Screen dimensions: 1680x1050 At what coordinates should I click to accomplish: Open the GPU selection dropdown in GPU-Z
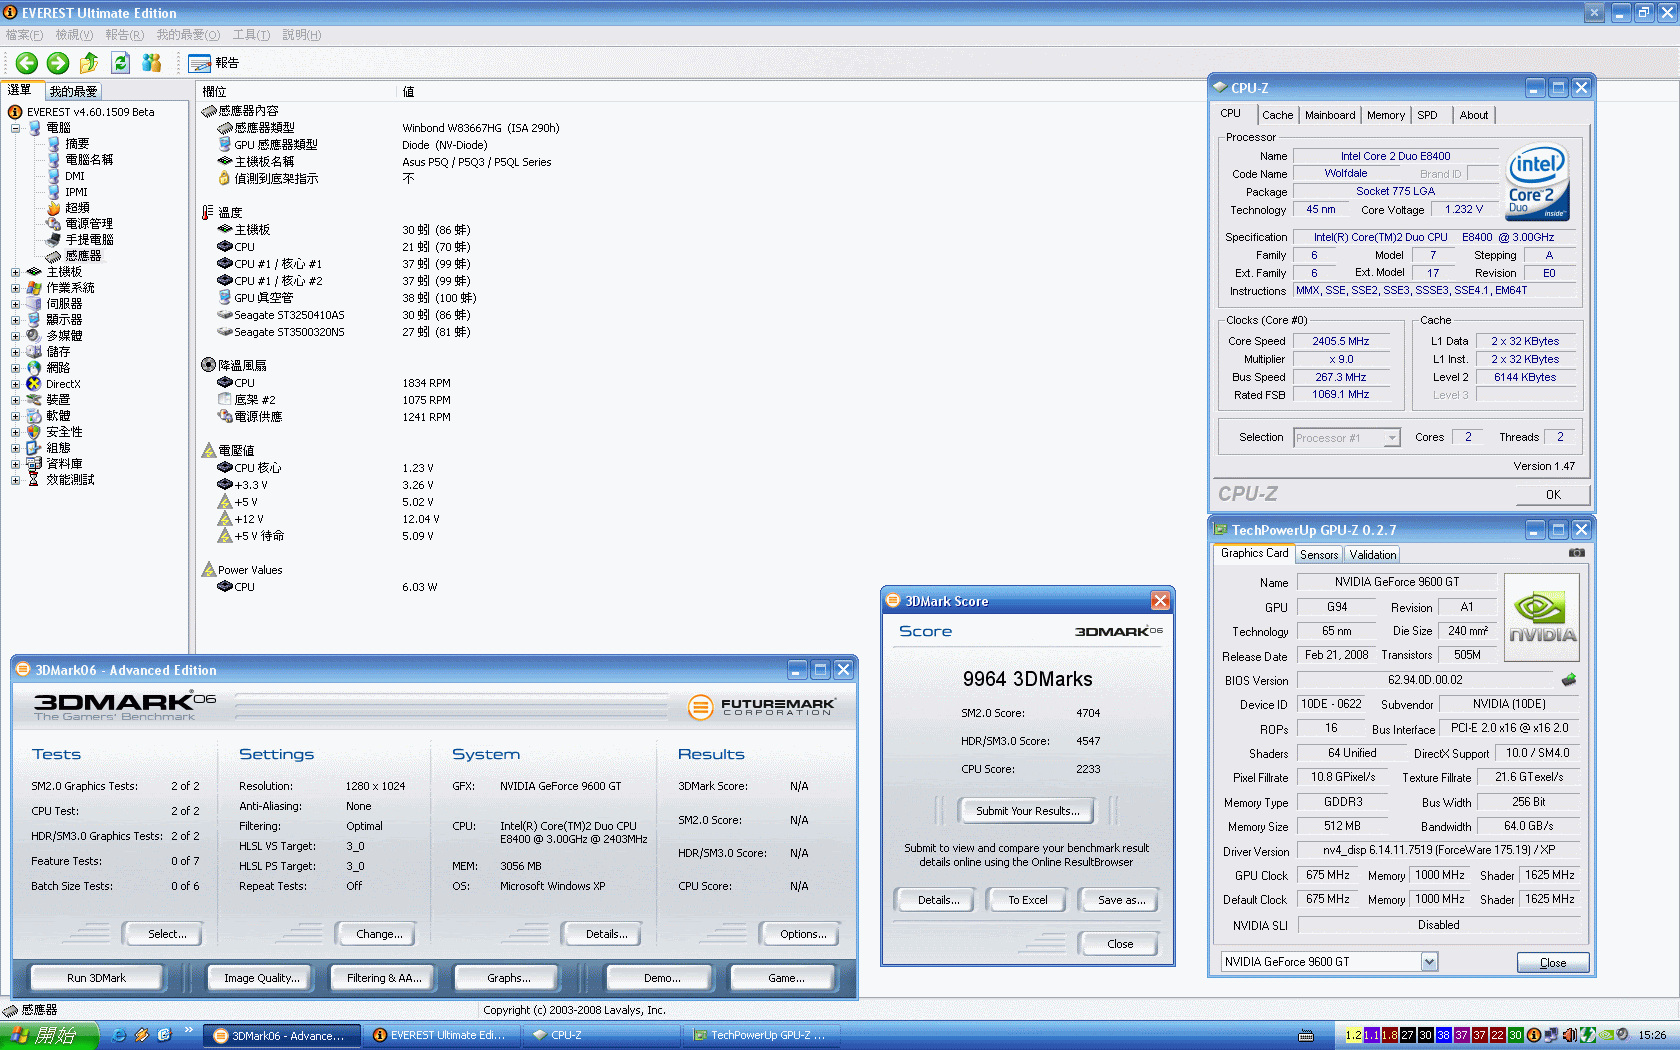point(1429,962)
